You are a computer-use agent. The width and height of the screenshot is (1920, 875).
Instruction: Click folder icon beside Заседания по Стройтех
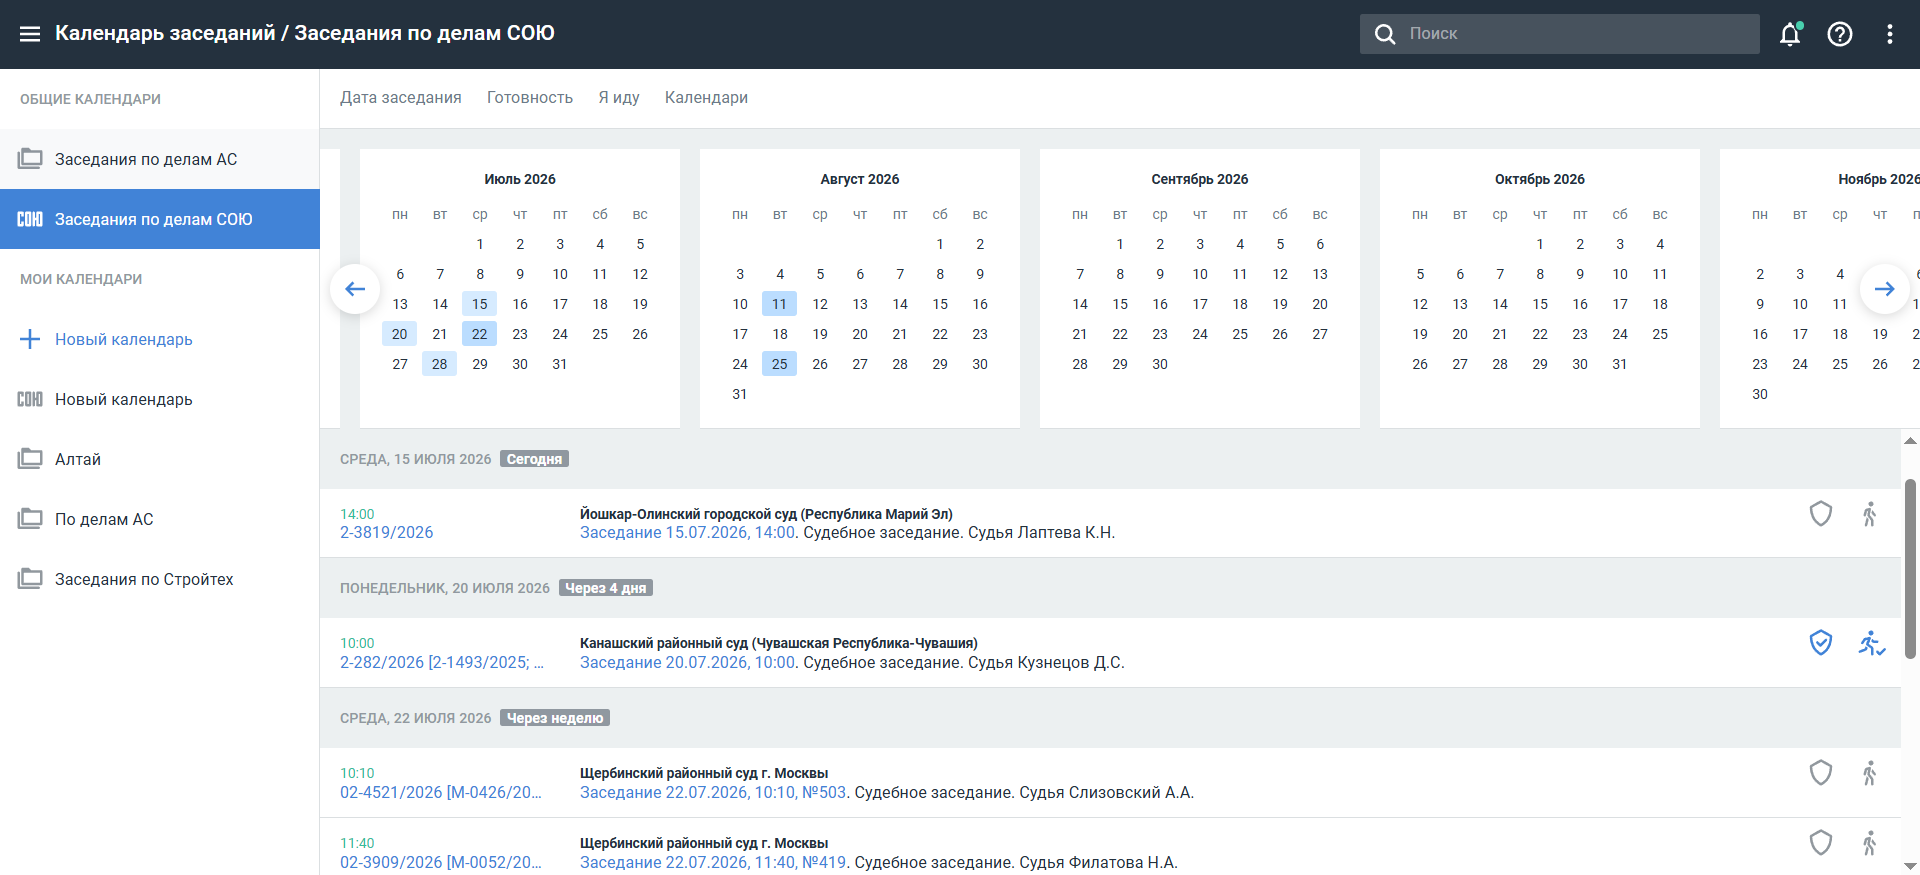30,579
